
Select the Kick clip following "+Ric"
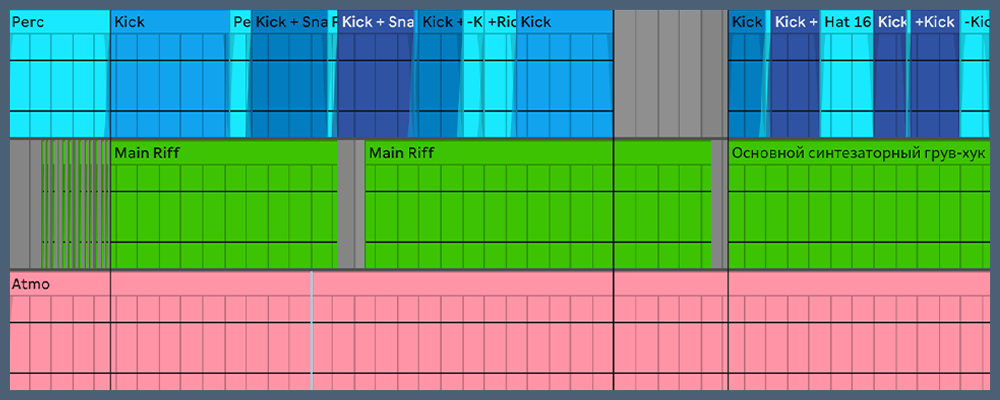coord(564,73)
